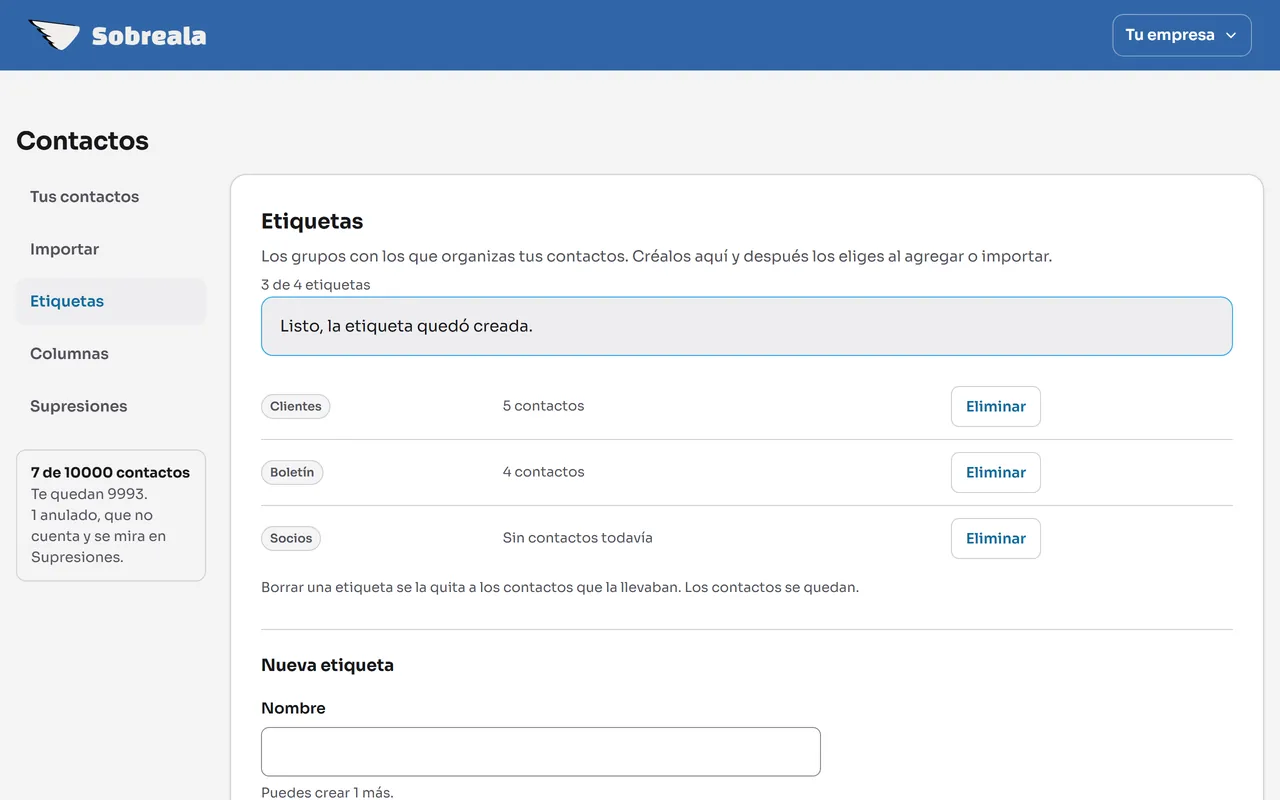1280x800 pixels.
Task: Click the Sobreala brand name
Action: coord(149,36)
